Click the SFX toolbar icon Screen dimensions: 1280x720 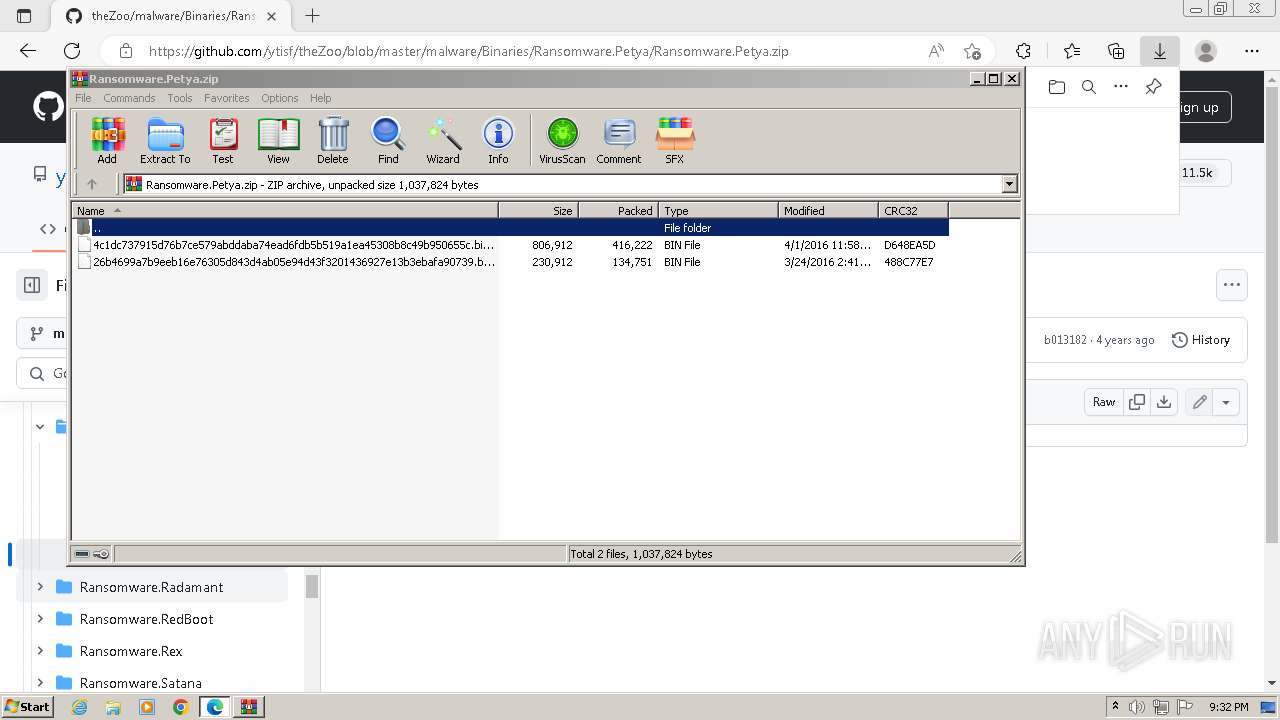pyautogui.click(x=675, y=140)
